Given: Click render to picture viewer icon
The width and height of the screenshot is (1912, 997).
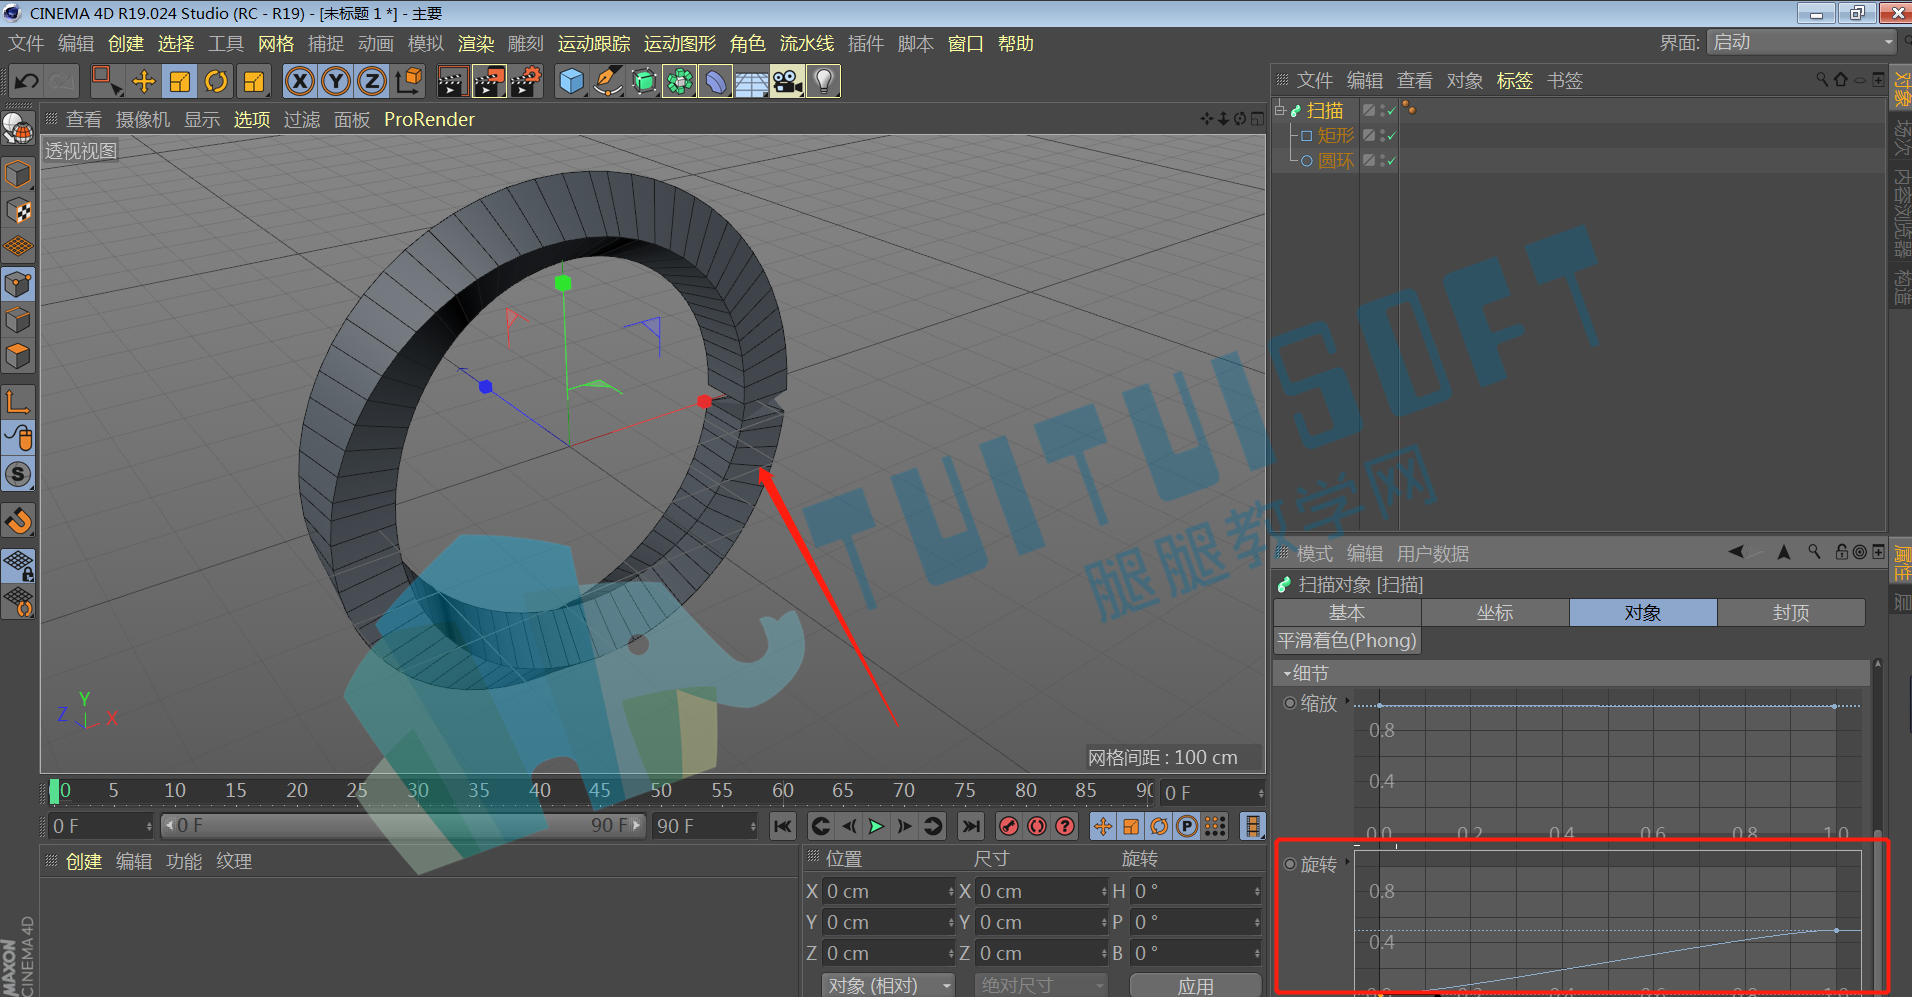Looking at the screenshot, I should pyautogui.click(x=489, y=82).
